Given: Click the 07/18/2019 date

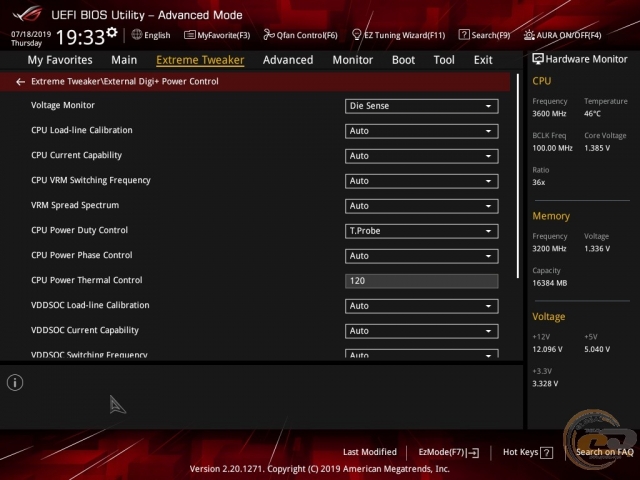Looking at the screenshot, I should click(31, 34).
